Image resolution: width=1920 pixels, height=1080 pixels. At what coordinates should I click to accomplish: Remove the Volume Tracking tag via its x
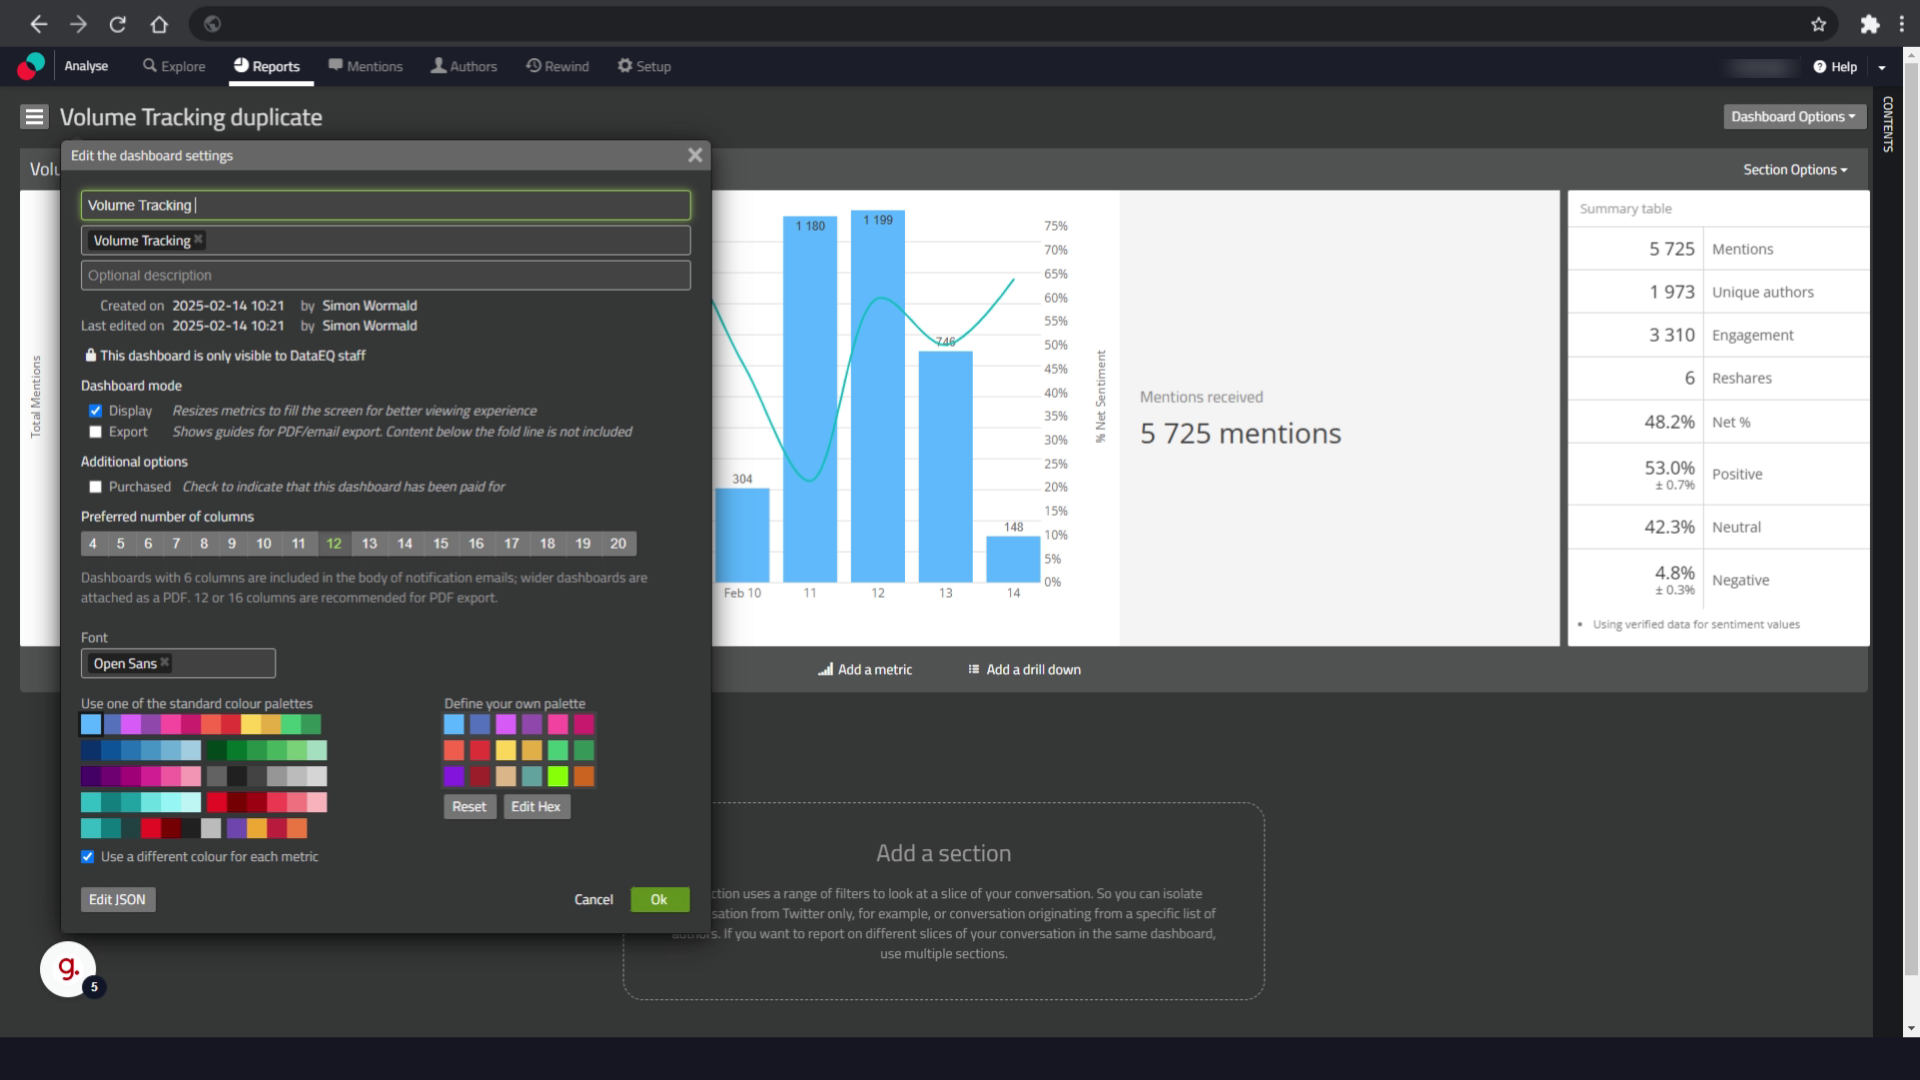199,240
